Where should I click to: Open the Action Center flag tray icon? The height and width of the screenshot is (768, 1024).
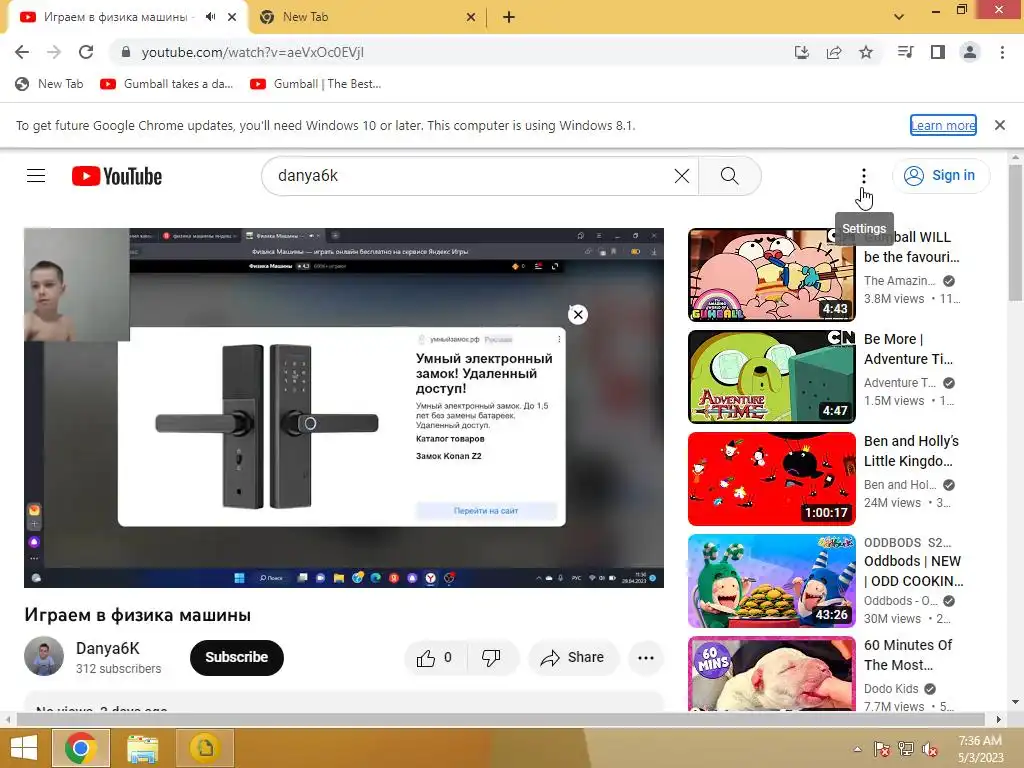(x=881, y=749)
